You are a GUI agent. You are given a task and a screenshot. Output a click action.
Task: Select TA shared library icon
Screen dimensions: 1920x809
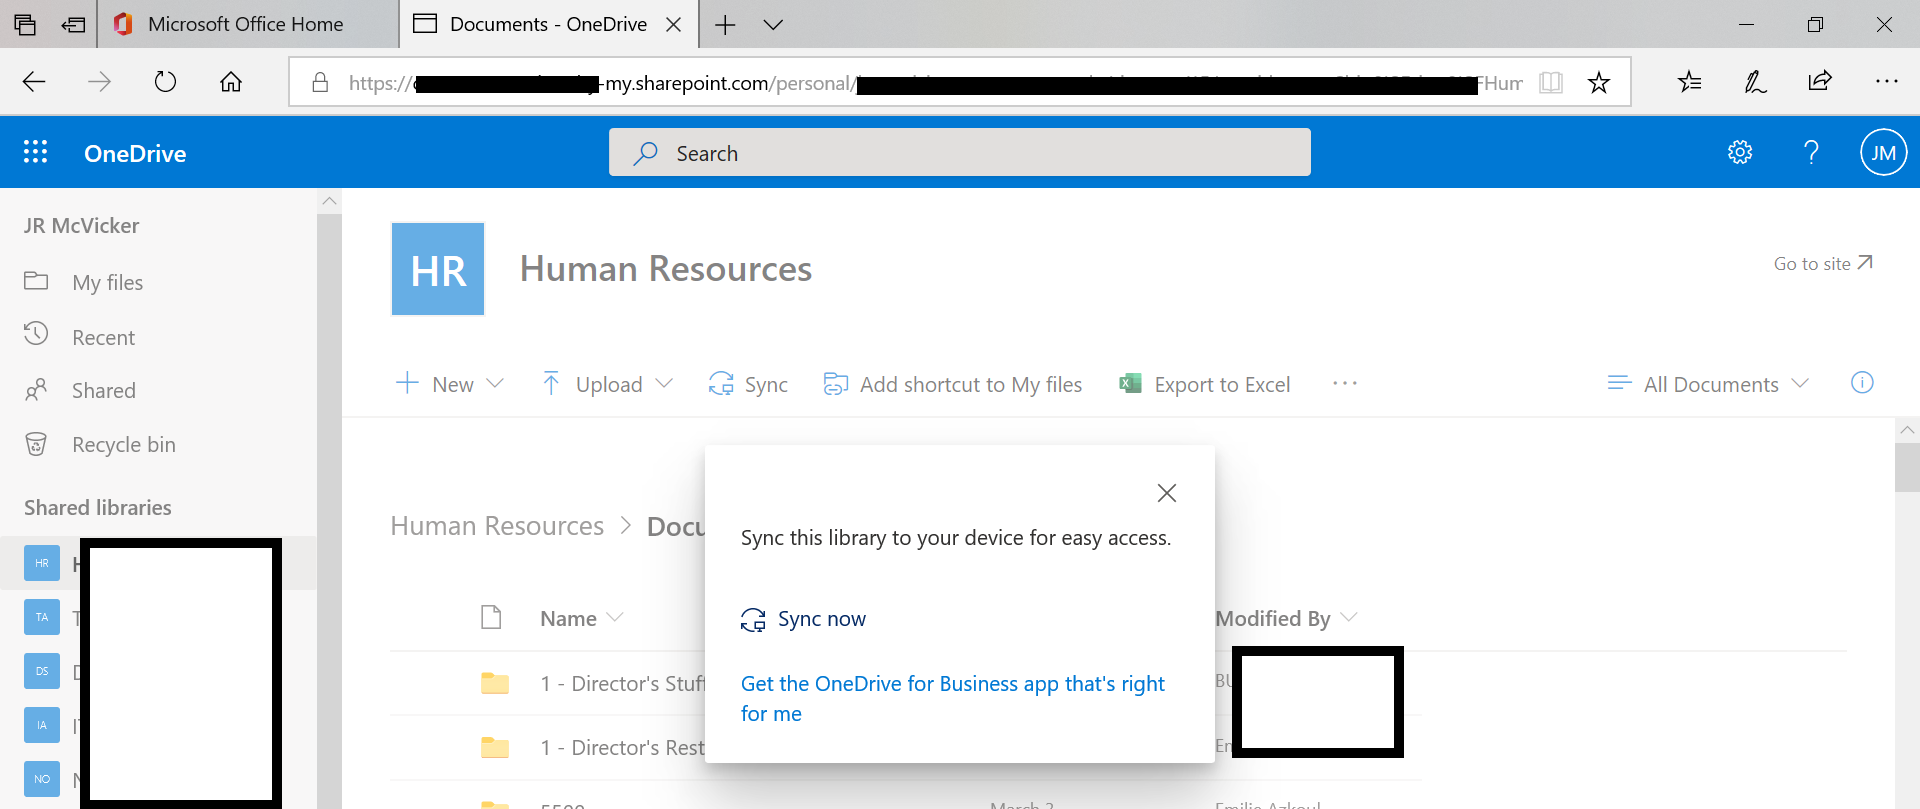pyautogui.click(x=42, y=617)
